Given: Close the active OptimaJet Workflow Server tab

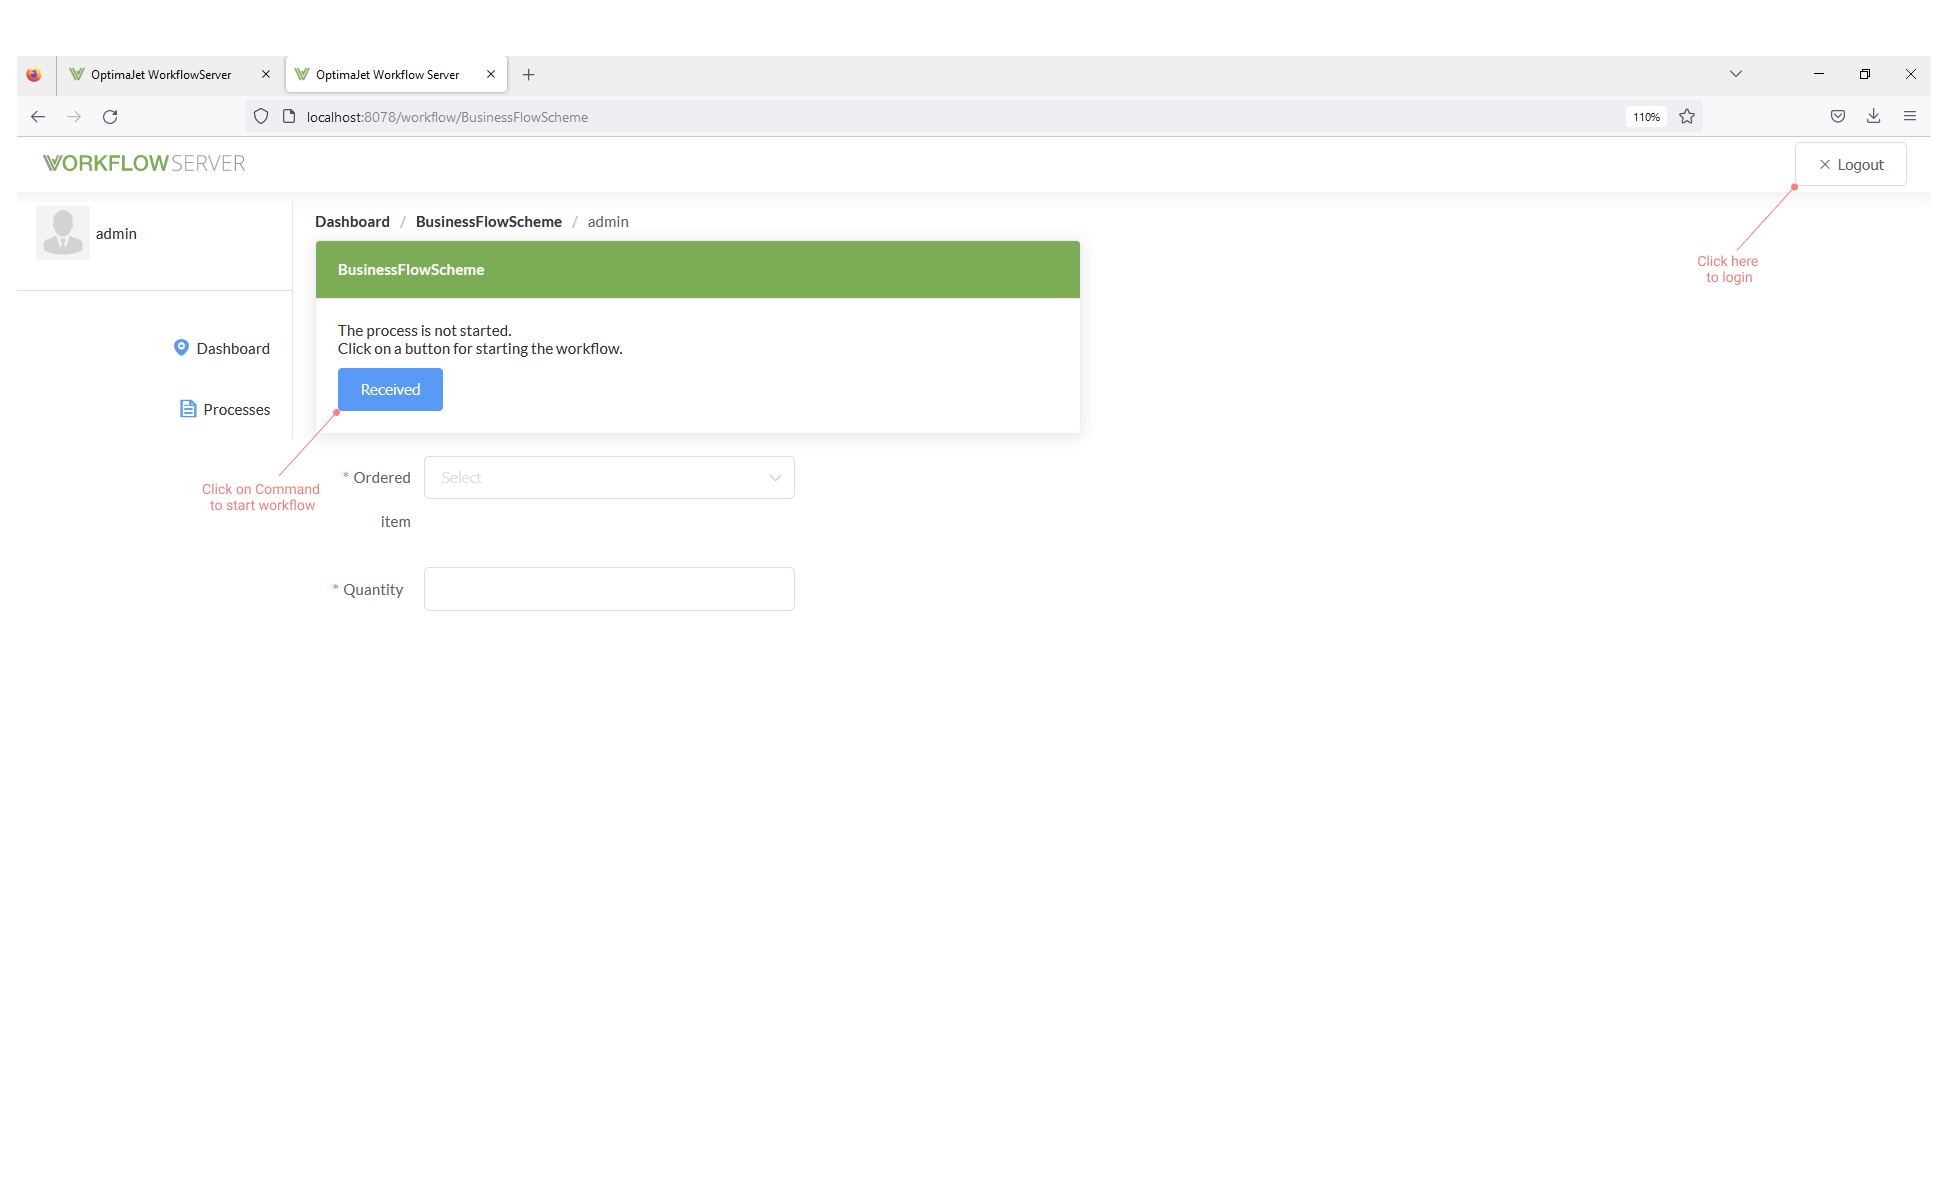Looking at the screenshot, I should 491,74.
